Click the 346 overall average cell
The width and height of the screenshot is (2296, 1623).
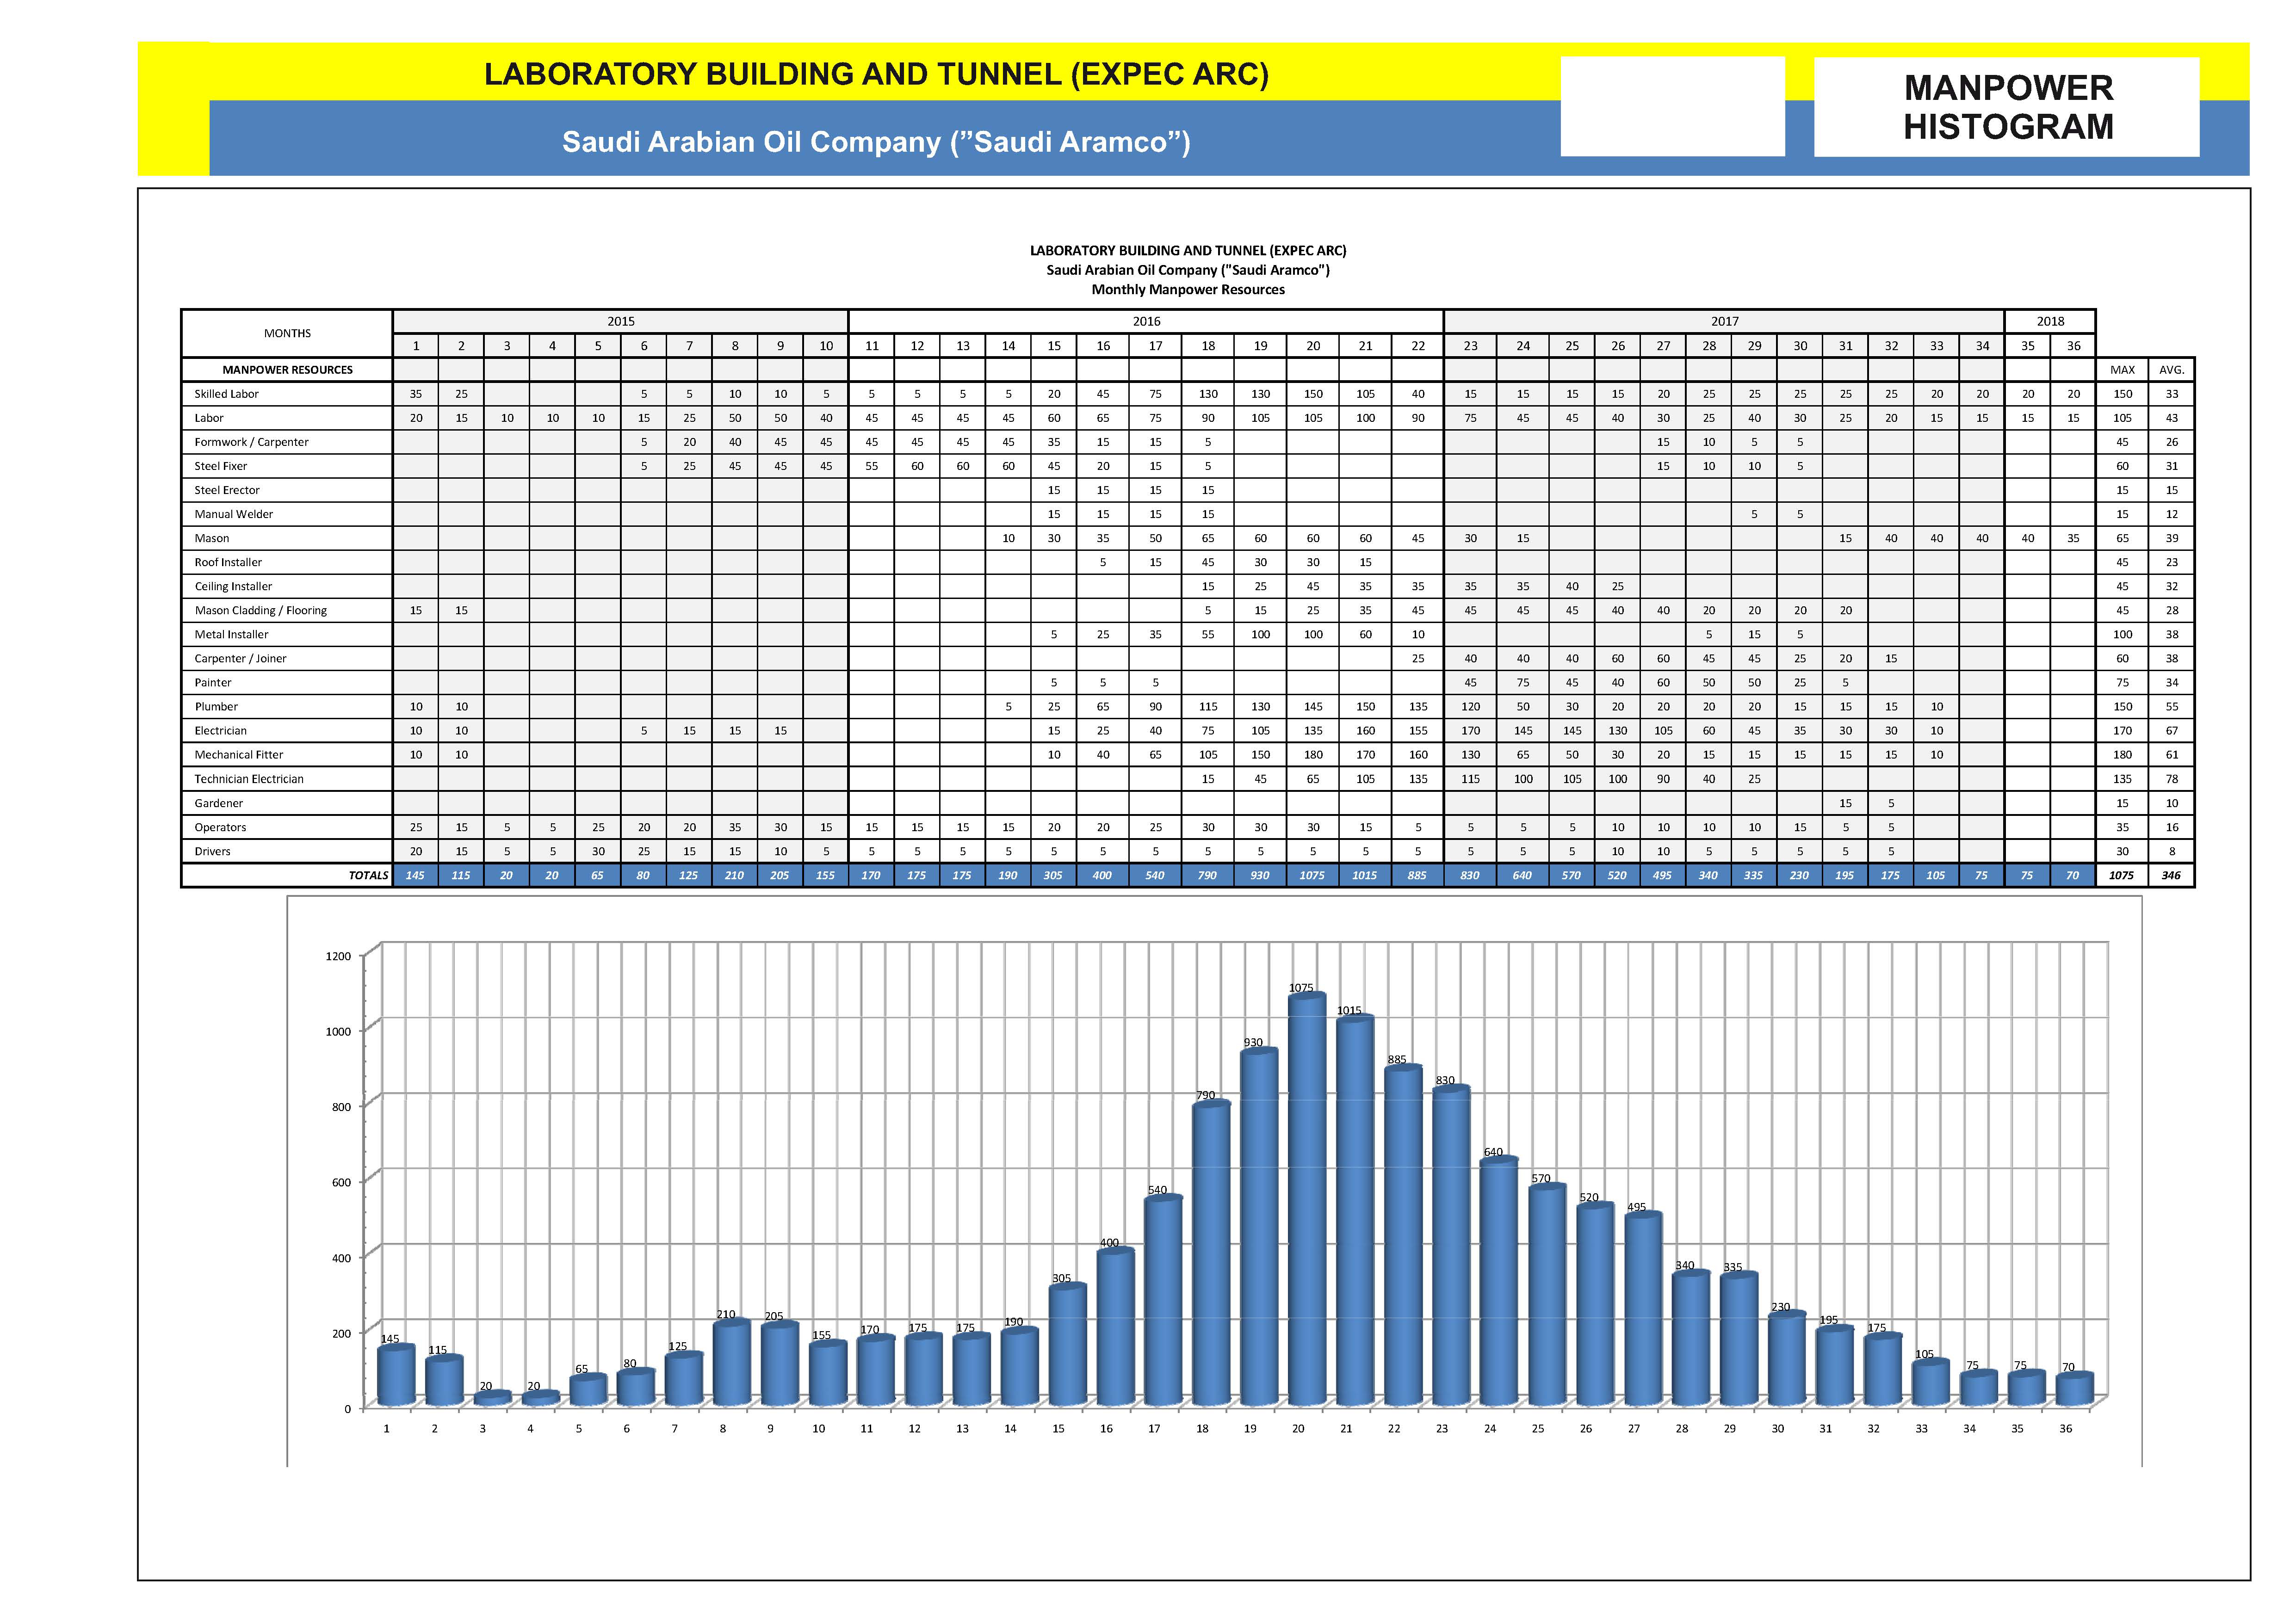pyautogui.click(x=2171, y=875)
